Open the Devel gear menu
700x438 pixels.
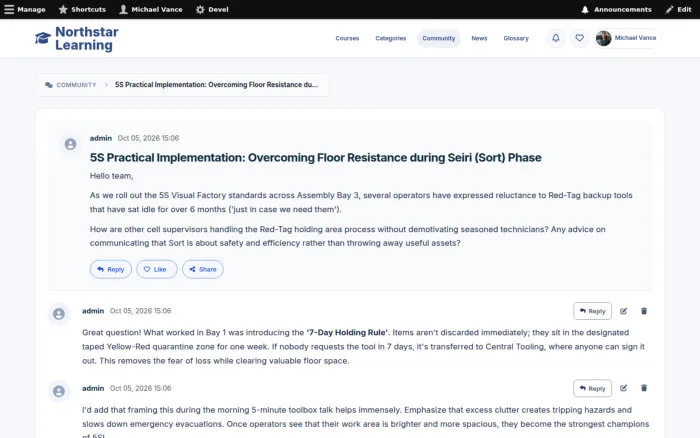point(212,9)
